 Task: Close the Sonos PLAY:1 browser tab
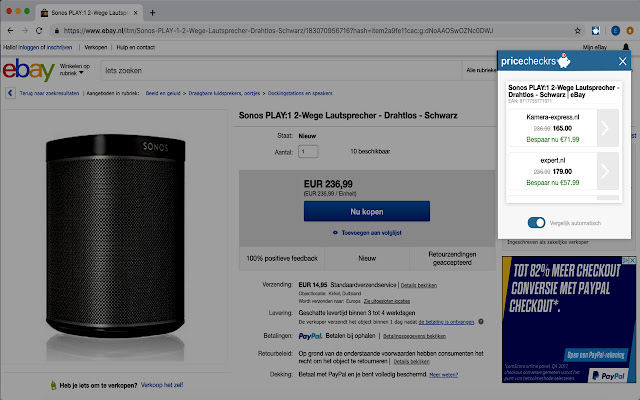point(136,13)
